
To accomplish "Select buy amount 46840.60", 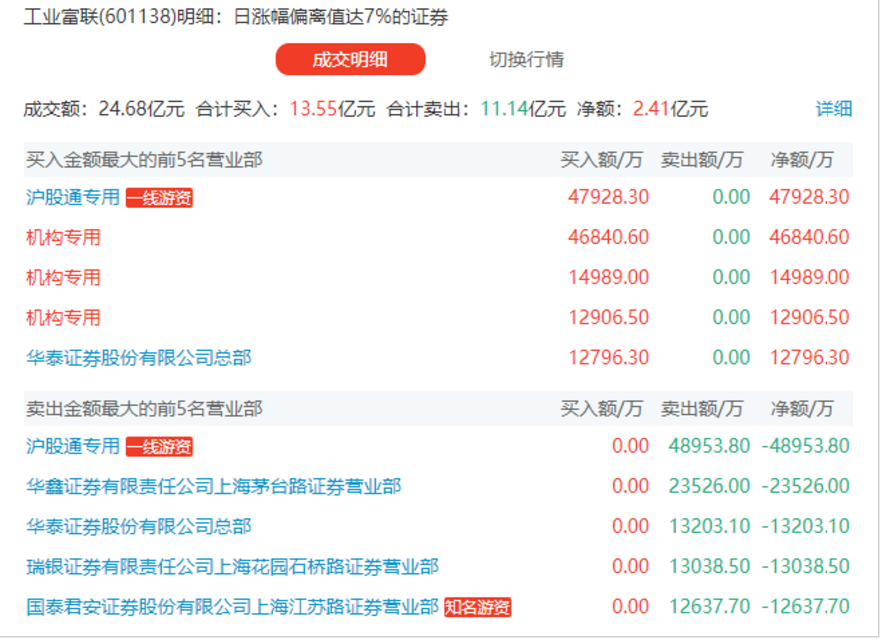I will coord(608,237).
